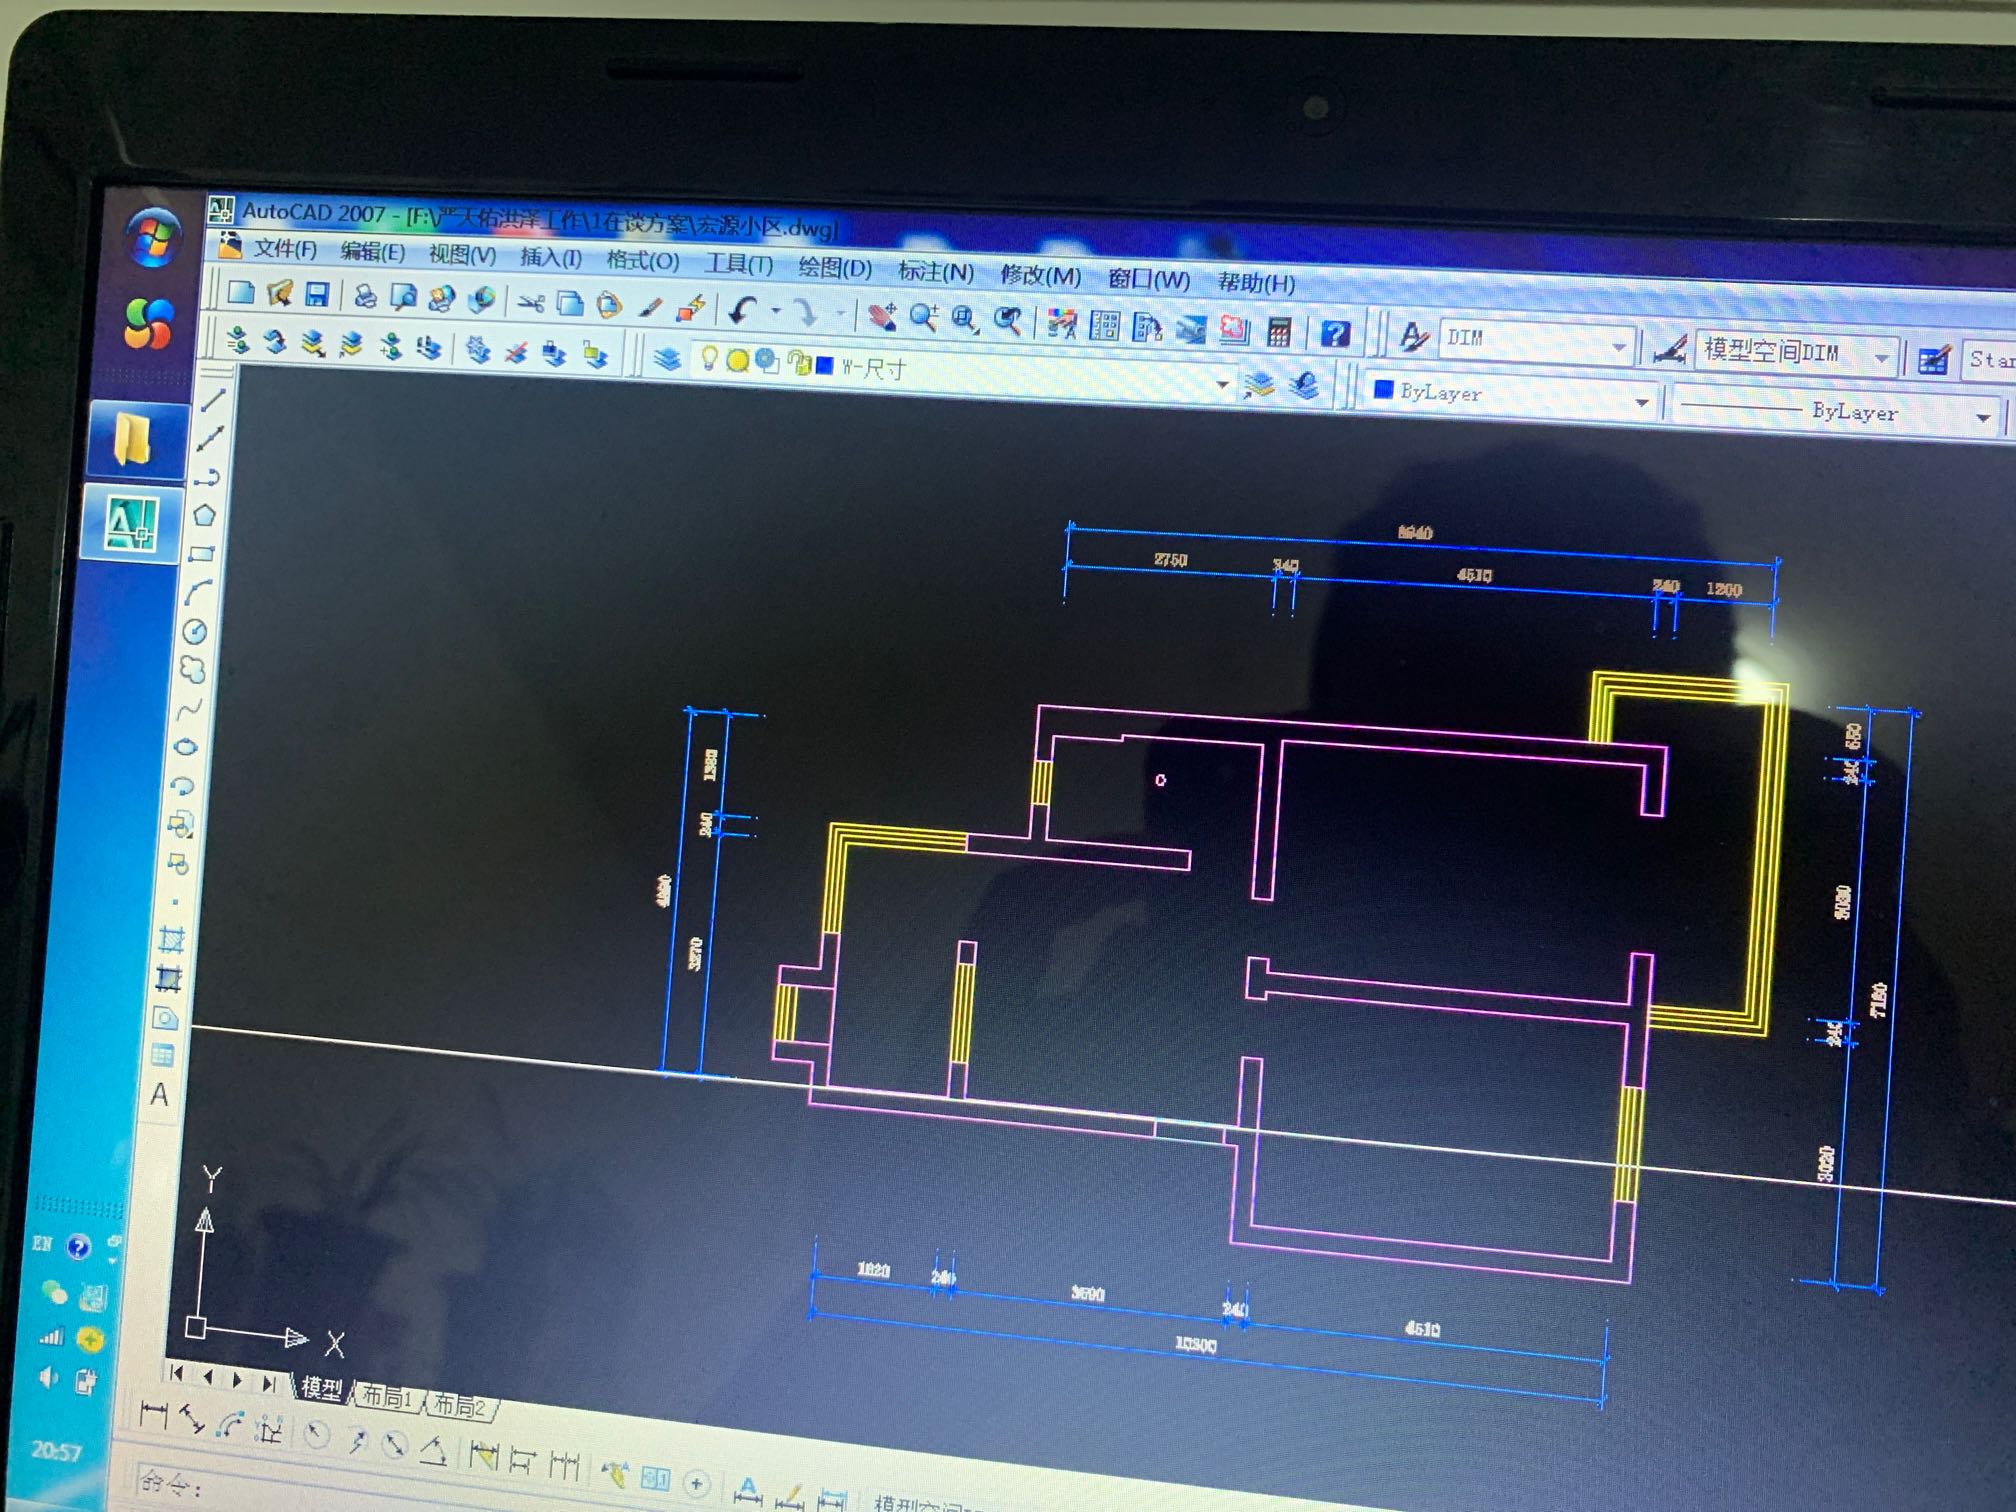Open the ByLayer linetype dropdown
This screenshot has height=1512, width=2016.
tap(1982, 417)
